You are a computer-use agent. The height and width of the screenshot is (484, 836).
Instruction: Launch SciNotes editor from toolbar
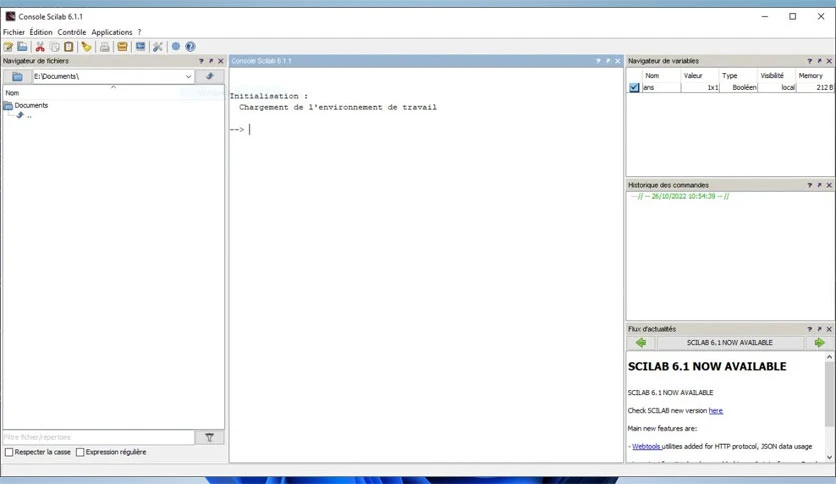(9, 47)
